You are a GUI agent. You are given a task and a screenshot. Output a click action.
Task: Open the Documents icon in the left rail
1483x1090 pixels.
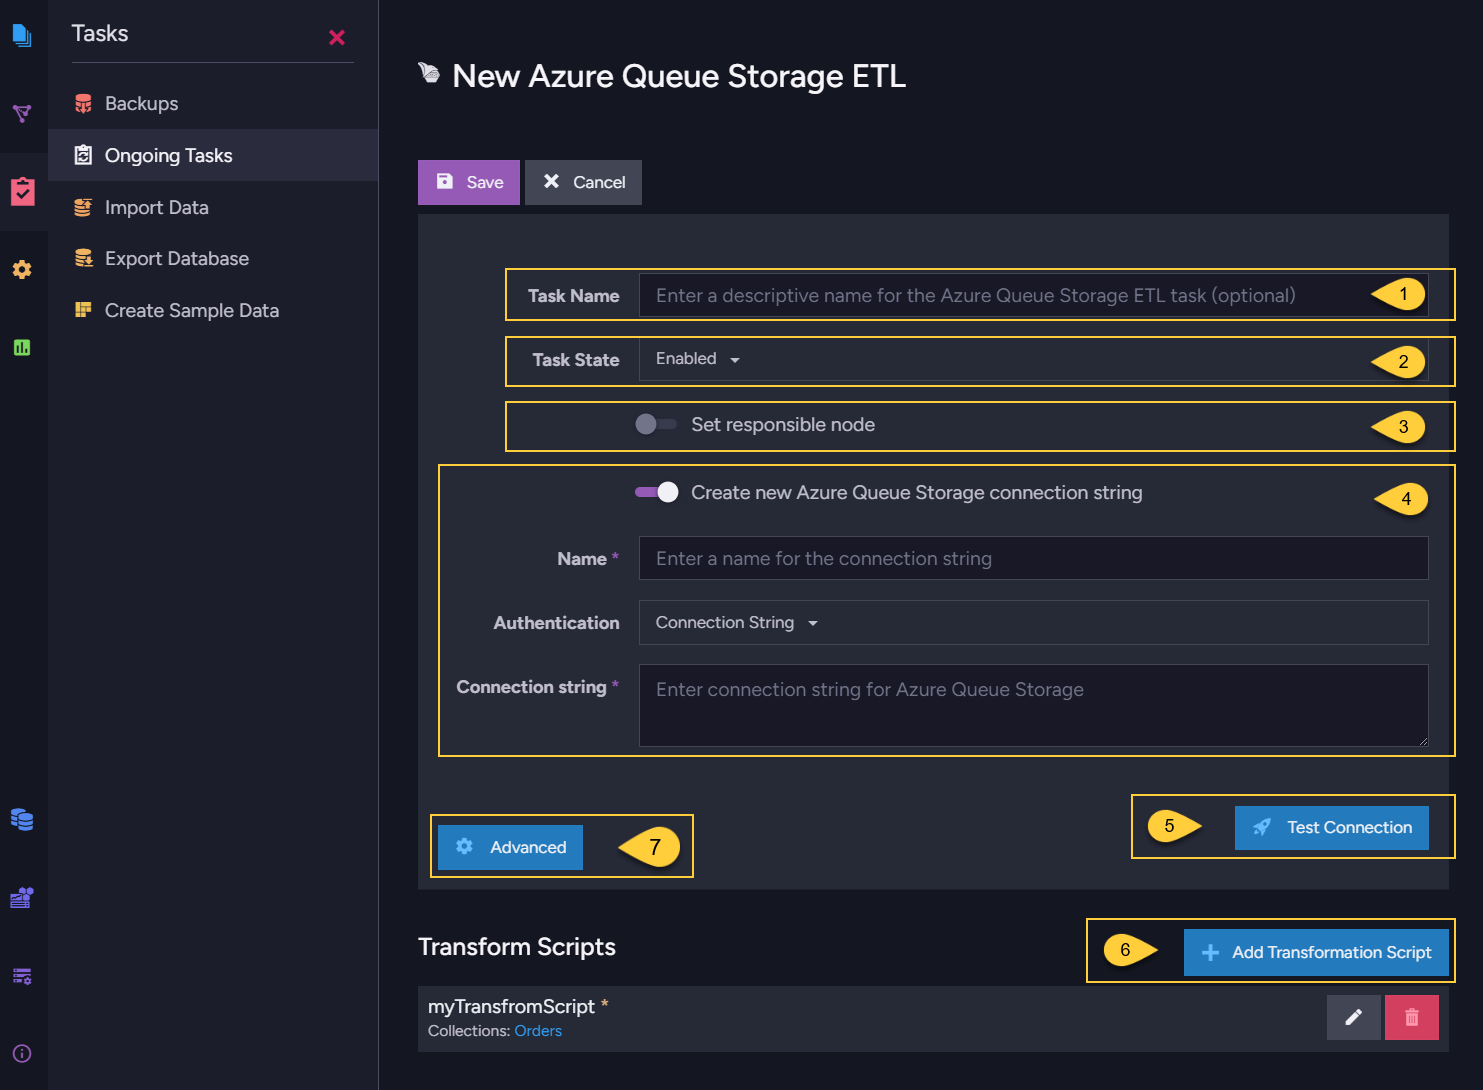coord(22,36)
